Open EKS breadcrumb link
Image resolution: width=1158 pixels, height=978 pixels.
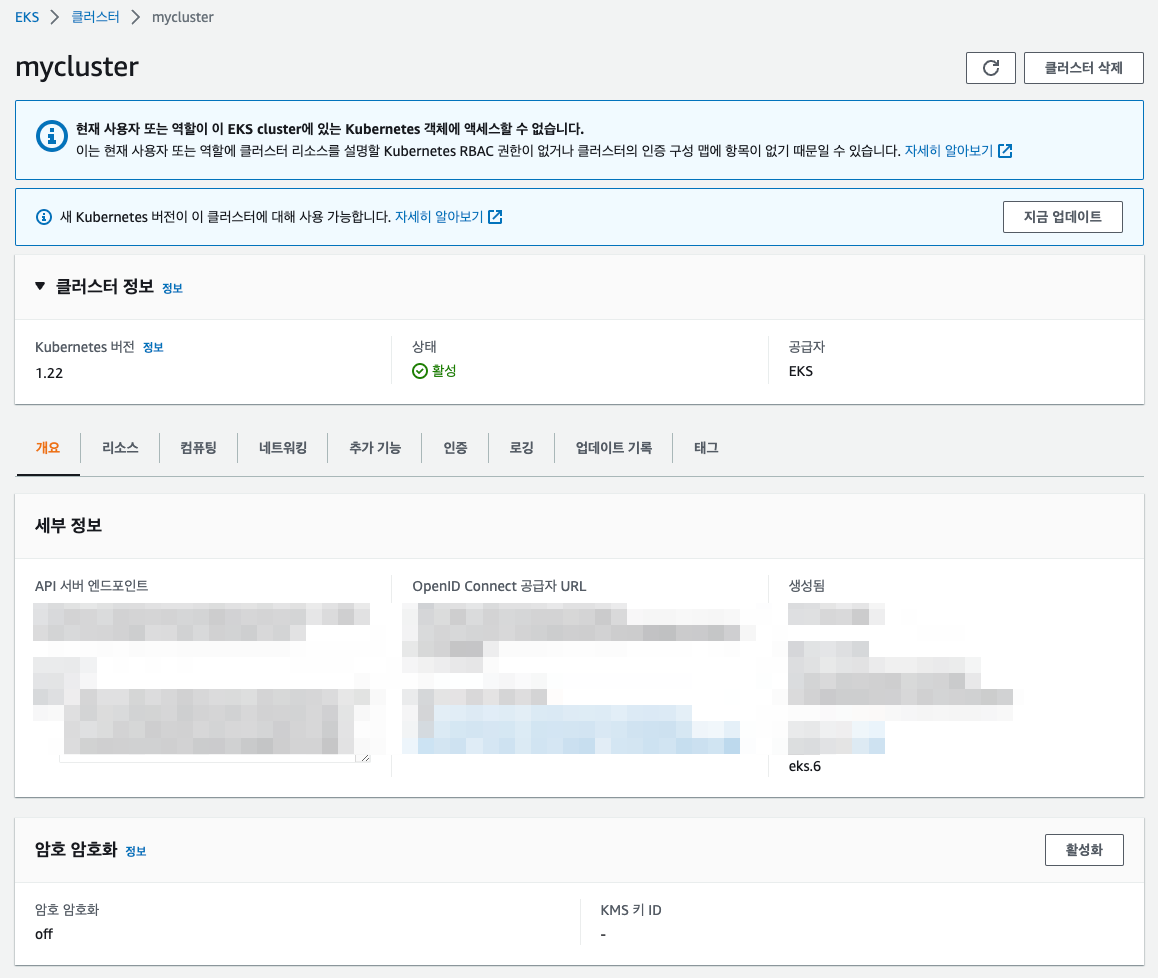27,17
